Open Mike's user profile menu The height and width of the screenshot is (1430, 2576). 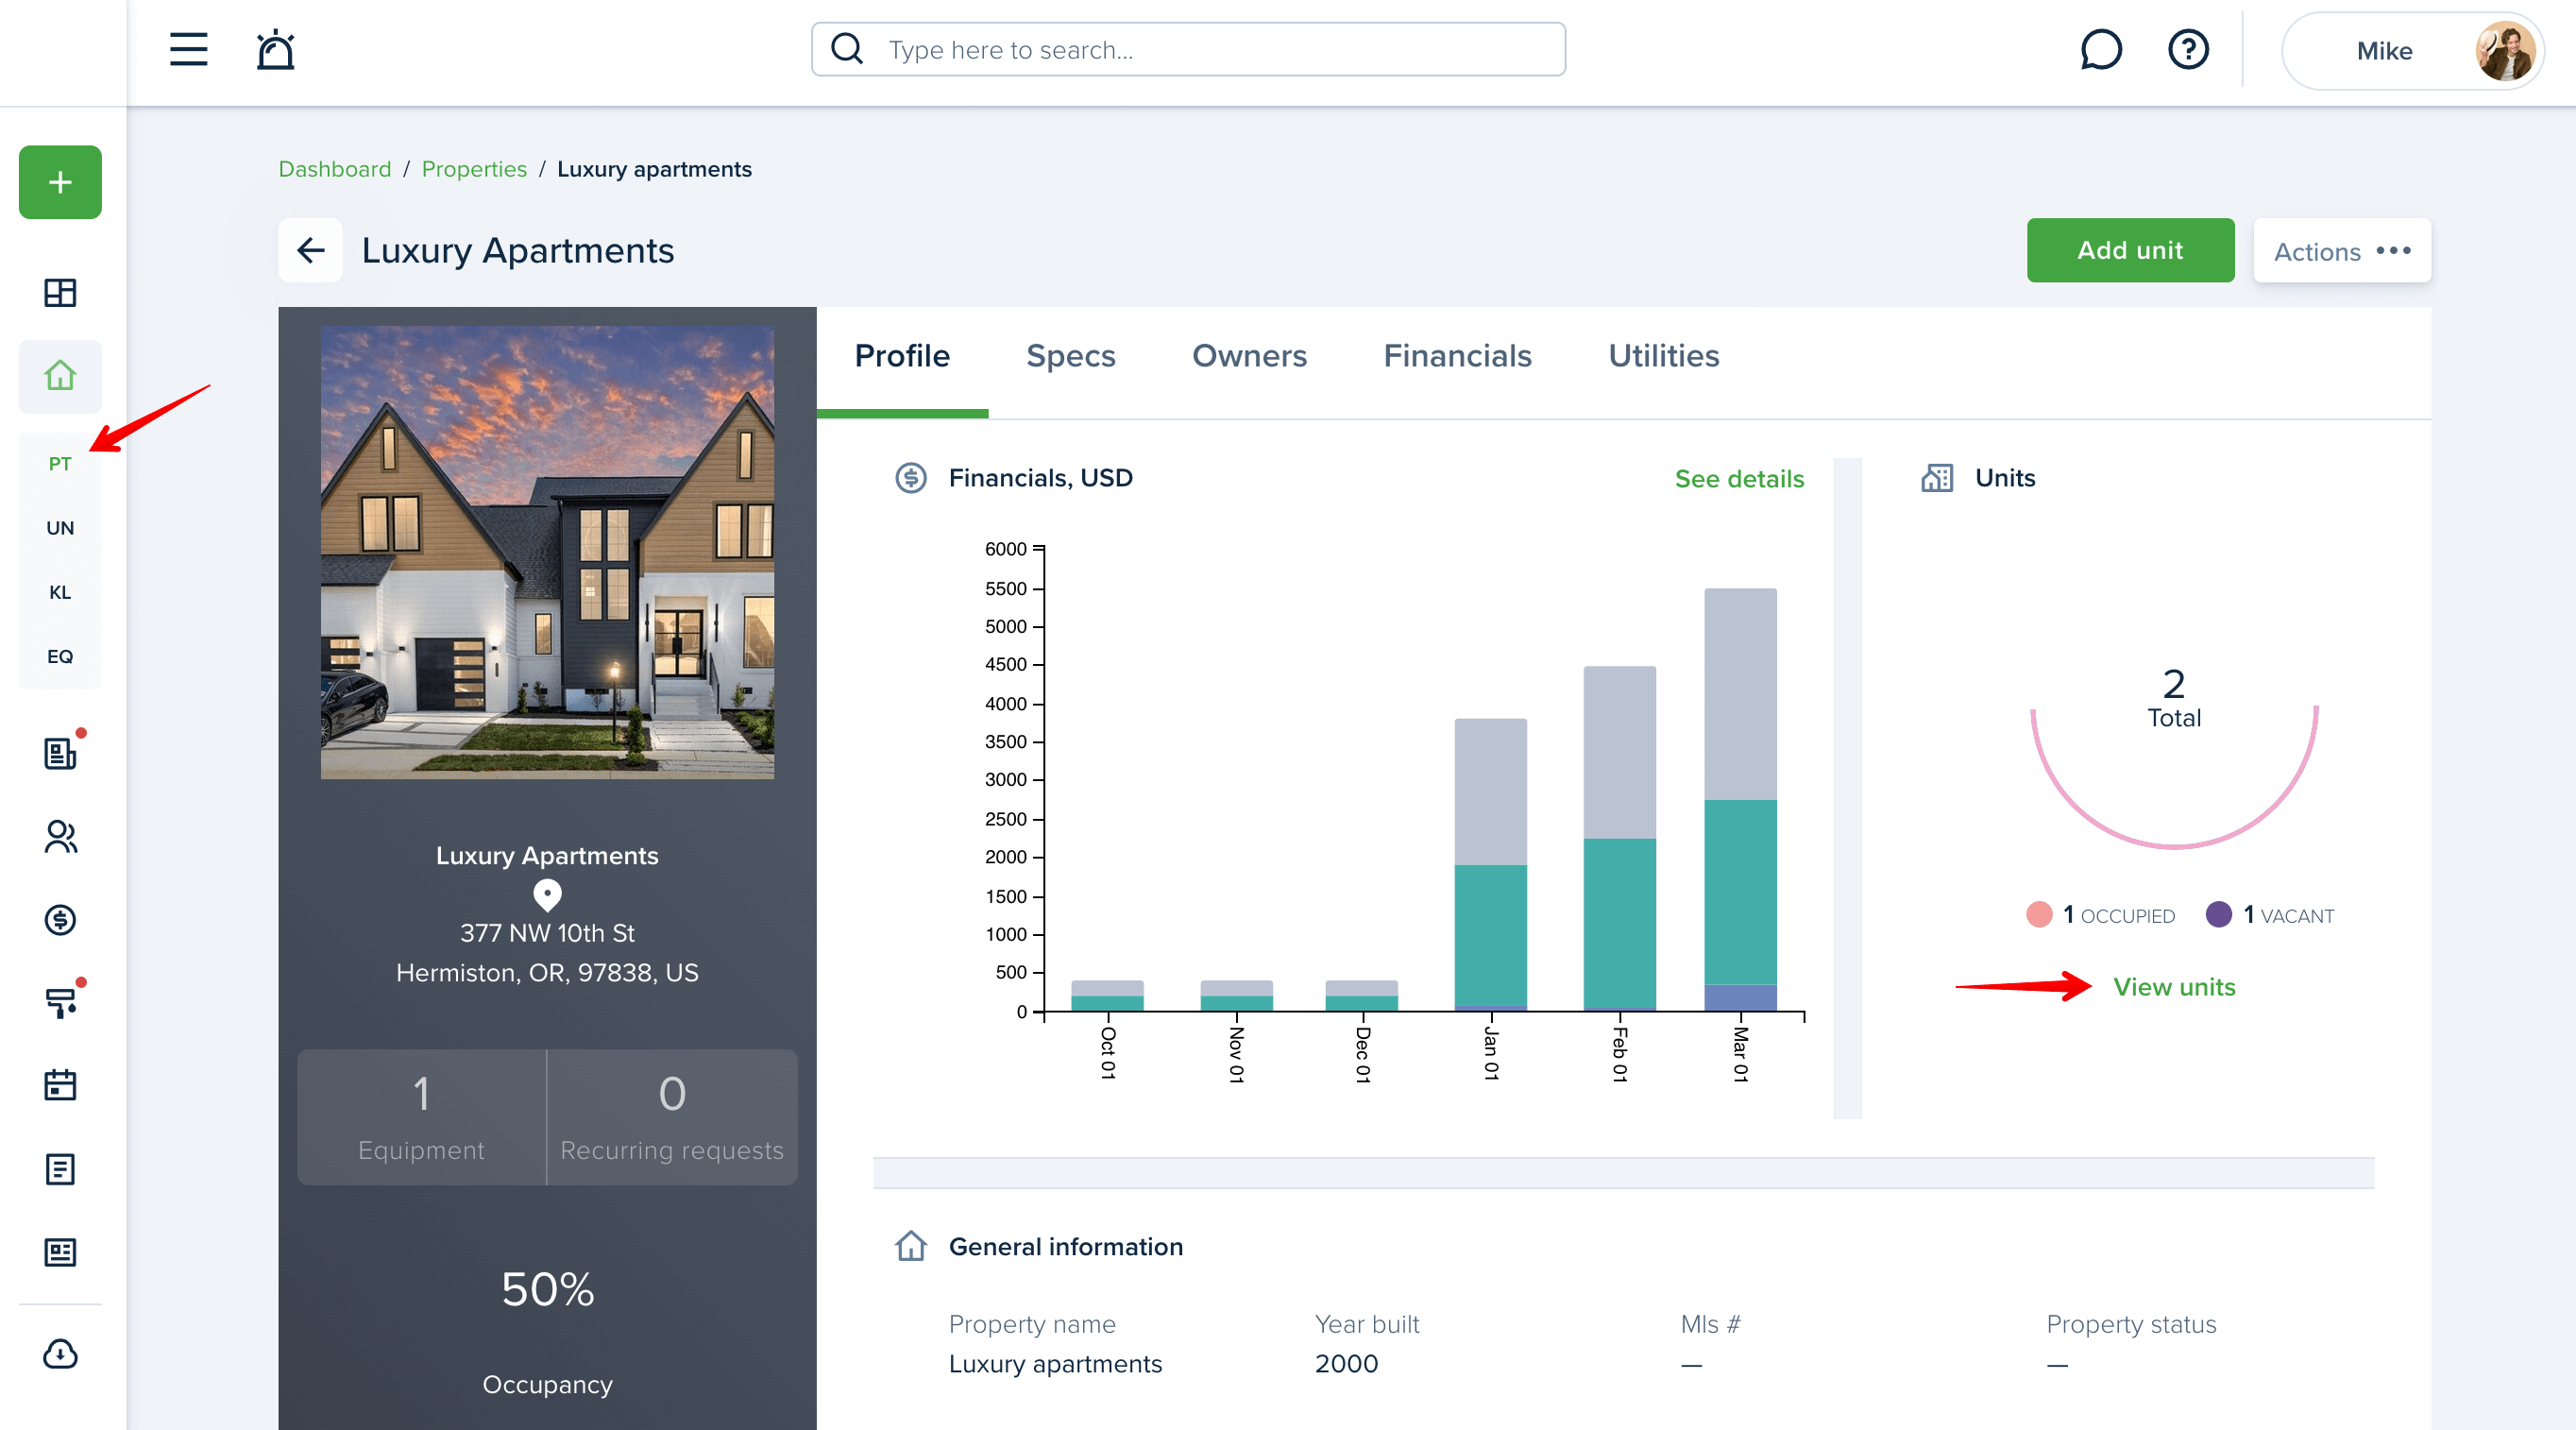coord(2411,51)
